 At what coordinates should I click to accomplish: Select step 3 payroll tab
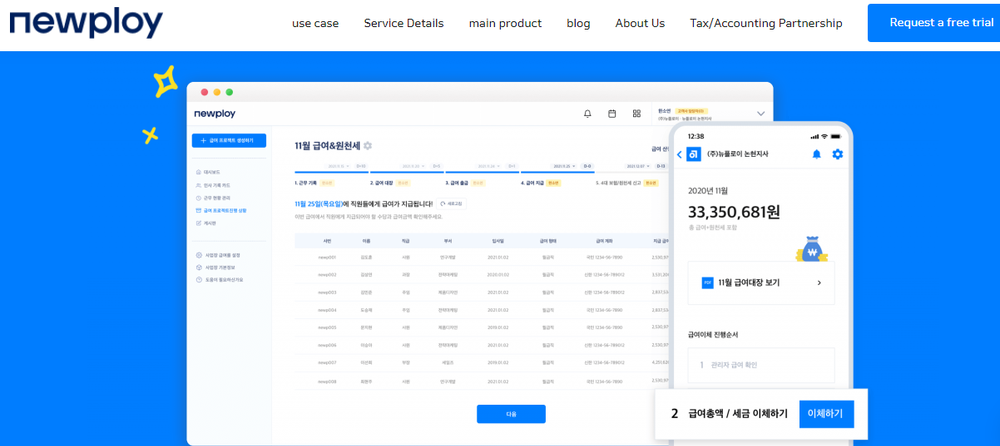coord(465,183)
